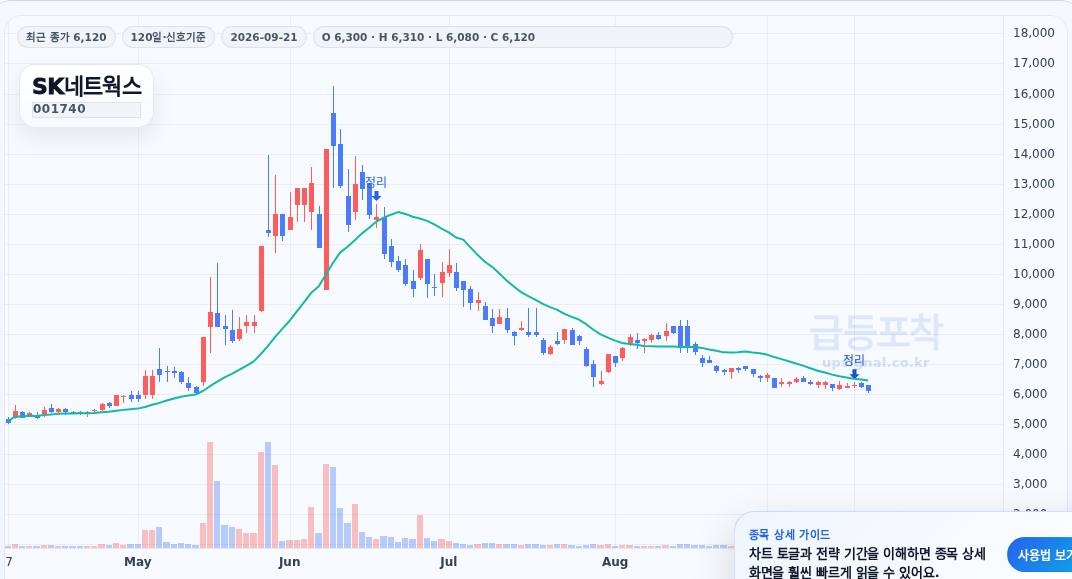This screenshot has height=579, width=1072.
Task: Click the SK네트웍스 stock name
Action: click(x=87, y=86)
